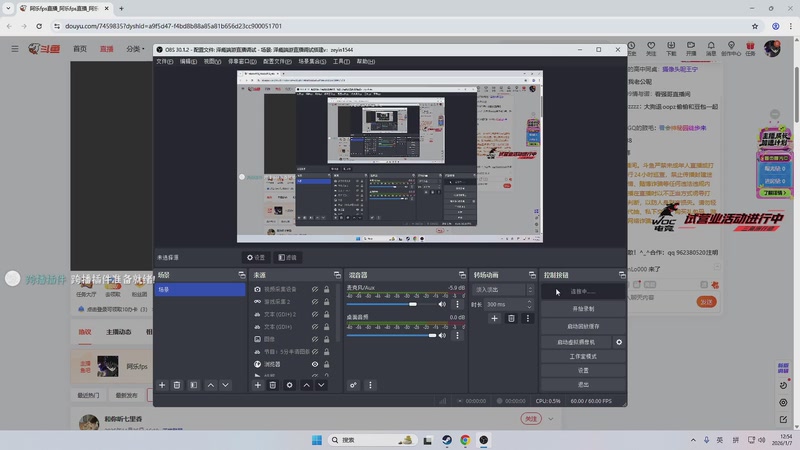Open OBS 视图 menu
This screenshot has width=800, height=450.
point(212,62)
